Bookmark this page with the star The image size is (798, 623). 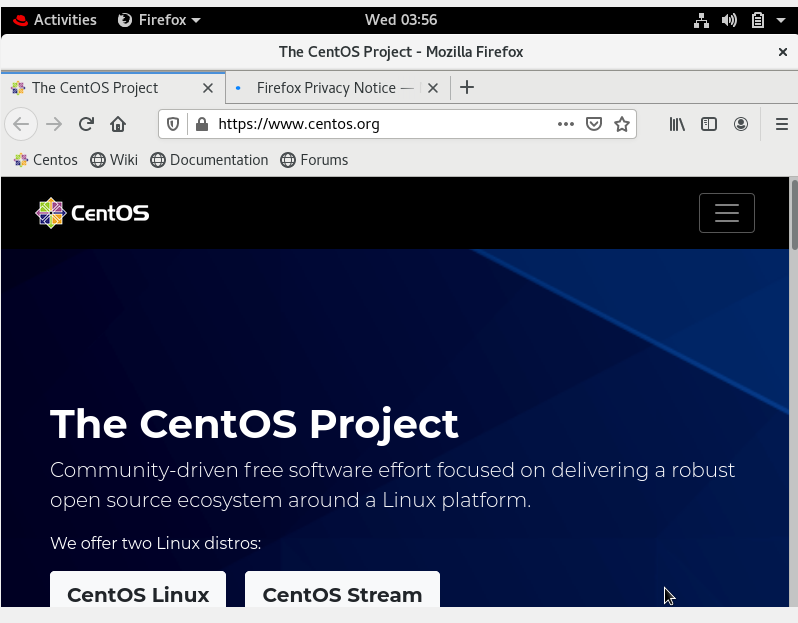tap(622, 124)
